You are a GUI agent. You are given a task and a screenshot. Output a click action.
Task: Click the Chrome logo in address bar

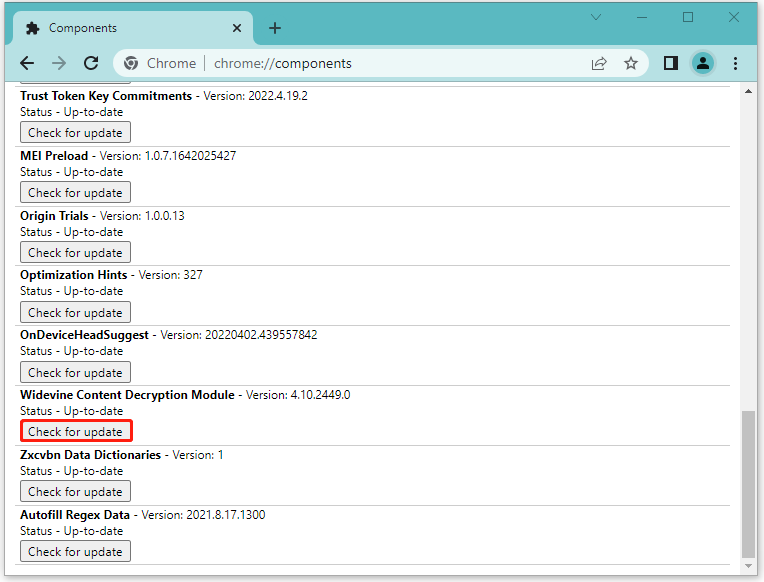[131, 63]
